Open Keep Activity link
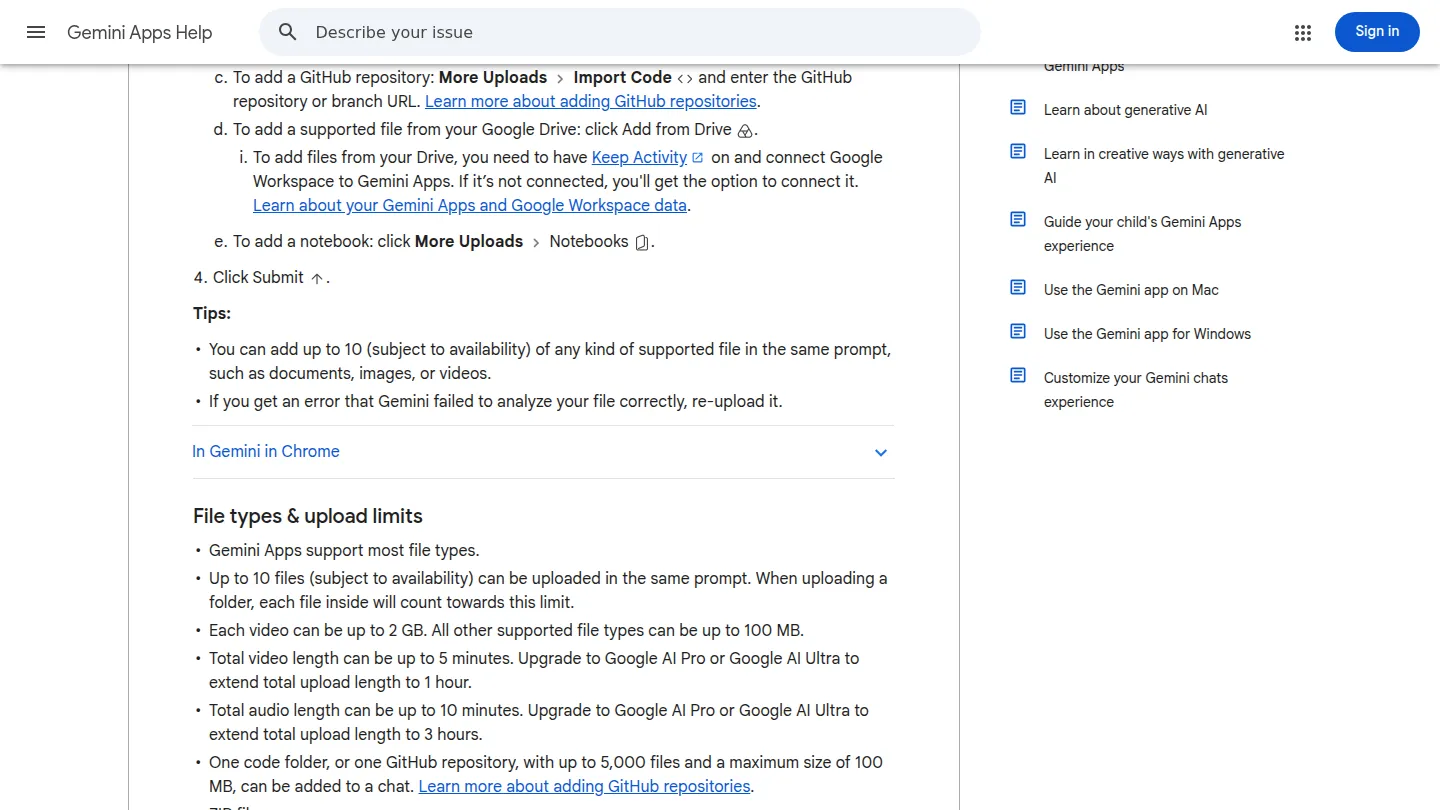 (x=639, y=157)
